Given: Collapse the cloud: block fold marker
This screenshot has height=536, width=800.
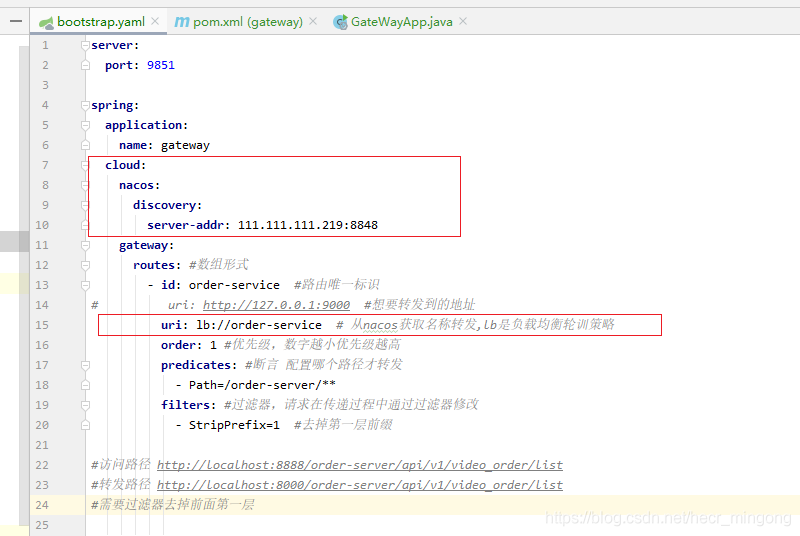Looking at the screenshot, I should click(85, 165).
